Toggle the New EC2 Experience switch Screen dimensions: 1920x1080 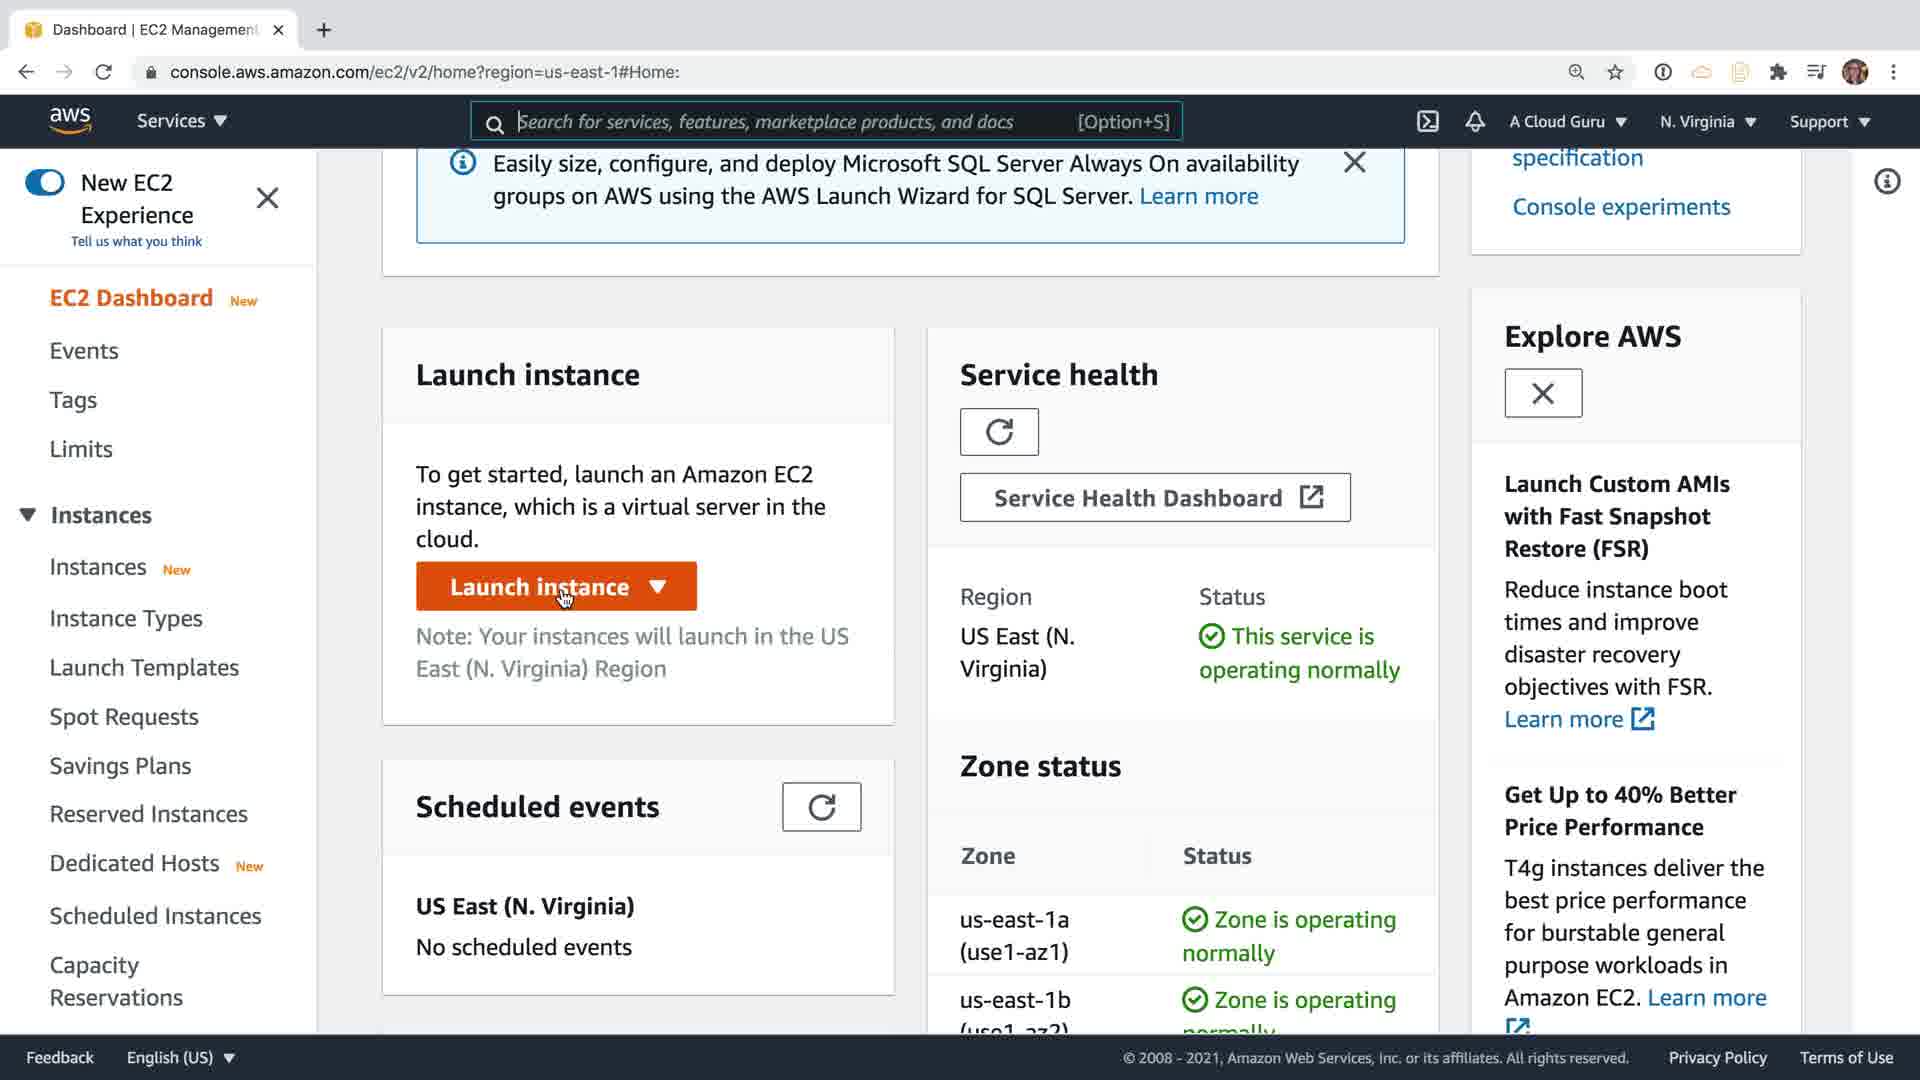coord(45,182)
